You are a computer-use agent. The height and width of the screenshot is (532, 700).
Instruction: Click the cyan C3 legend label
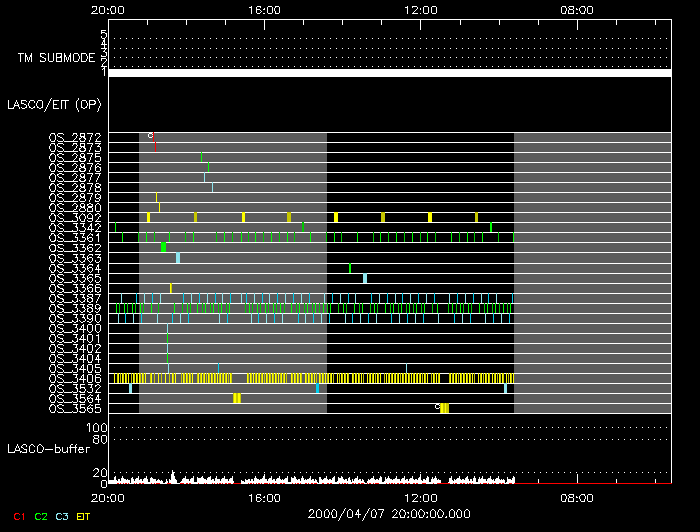click(x=63, y=516)
